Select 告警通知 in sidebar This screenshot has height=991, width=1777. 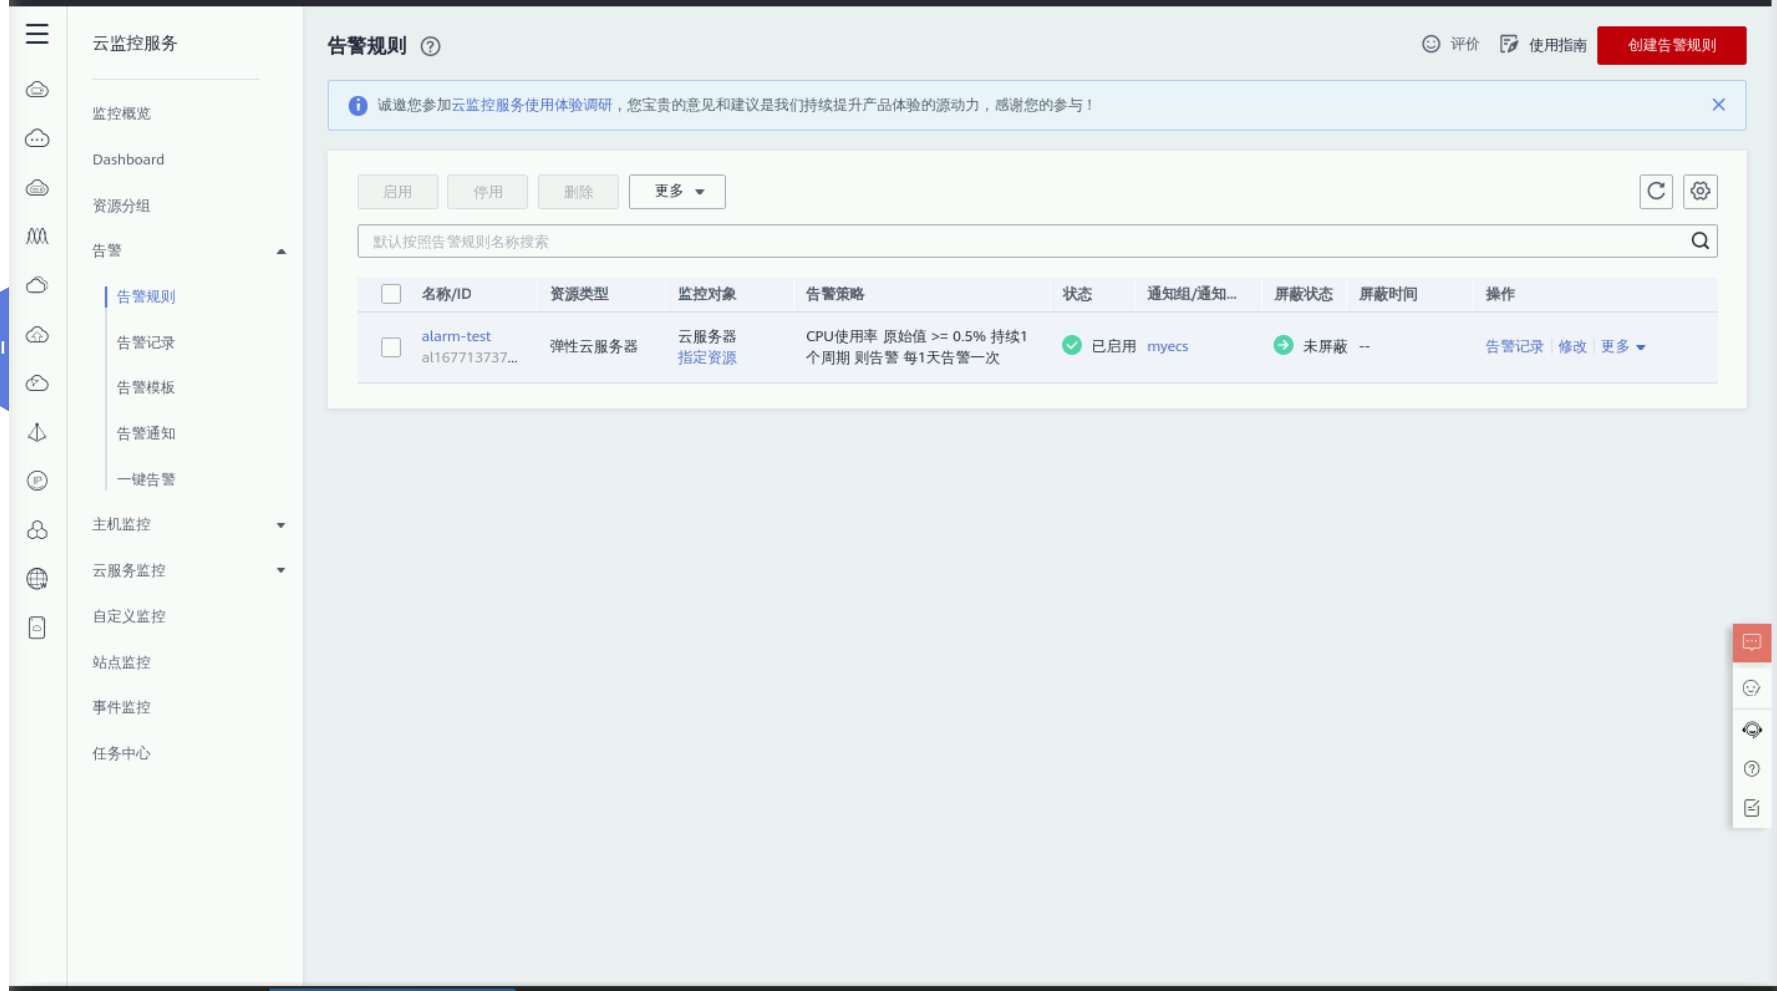tap(146, 433)
